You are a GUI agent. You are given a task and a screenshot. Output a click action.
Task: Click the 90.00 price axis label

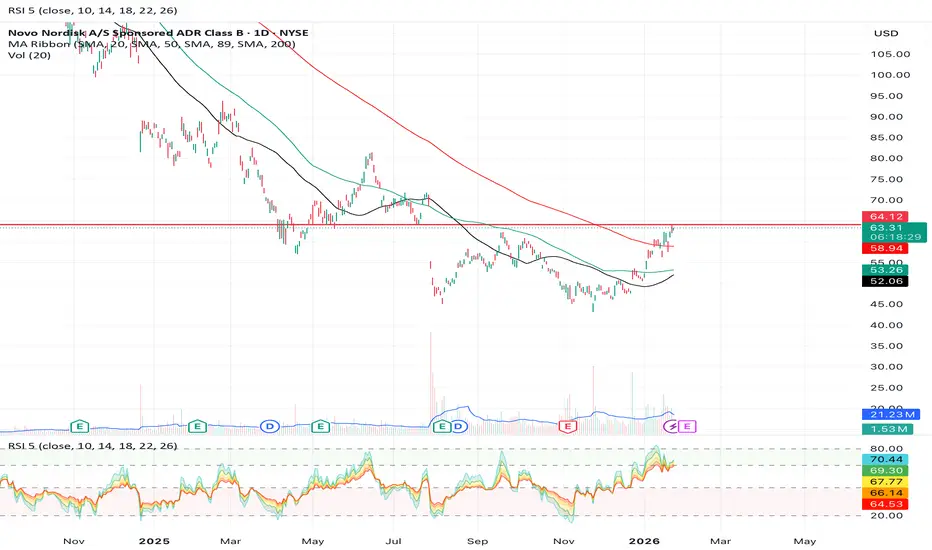click(887, 117)
